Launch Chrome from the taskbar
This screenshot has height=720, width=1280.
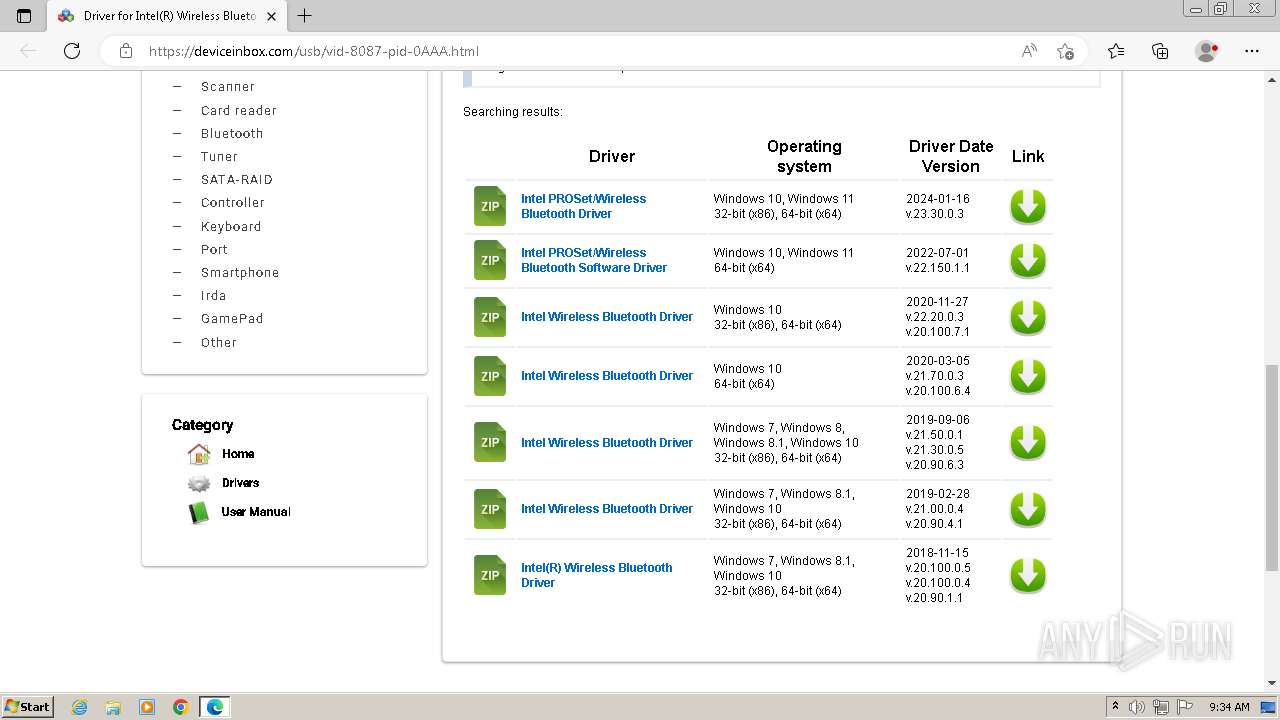point(180,707)
